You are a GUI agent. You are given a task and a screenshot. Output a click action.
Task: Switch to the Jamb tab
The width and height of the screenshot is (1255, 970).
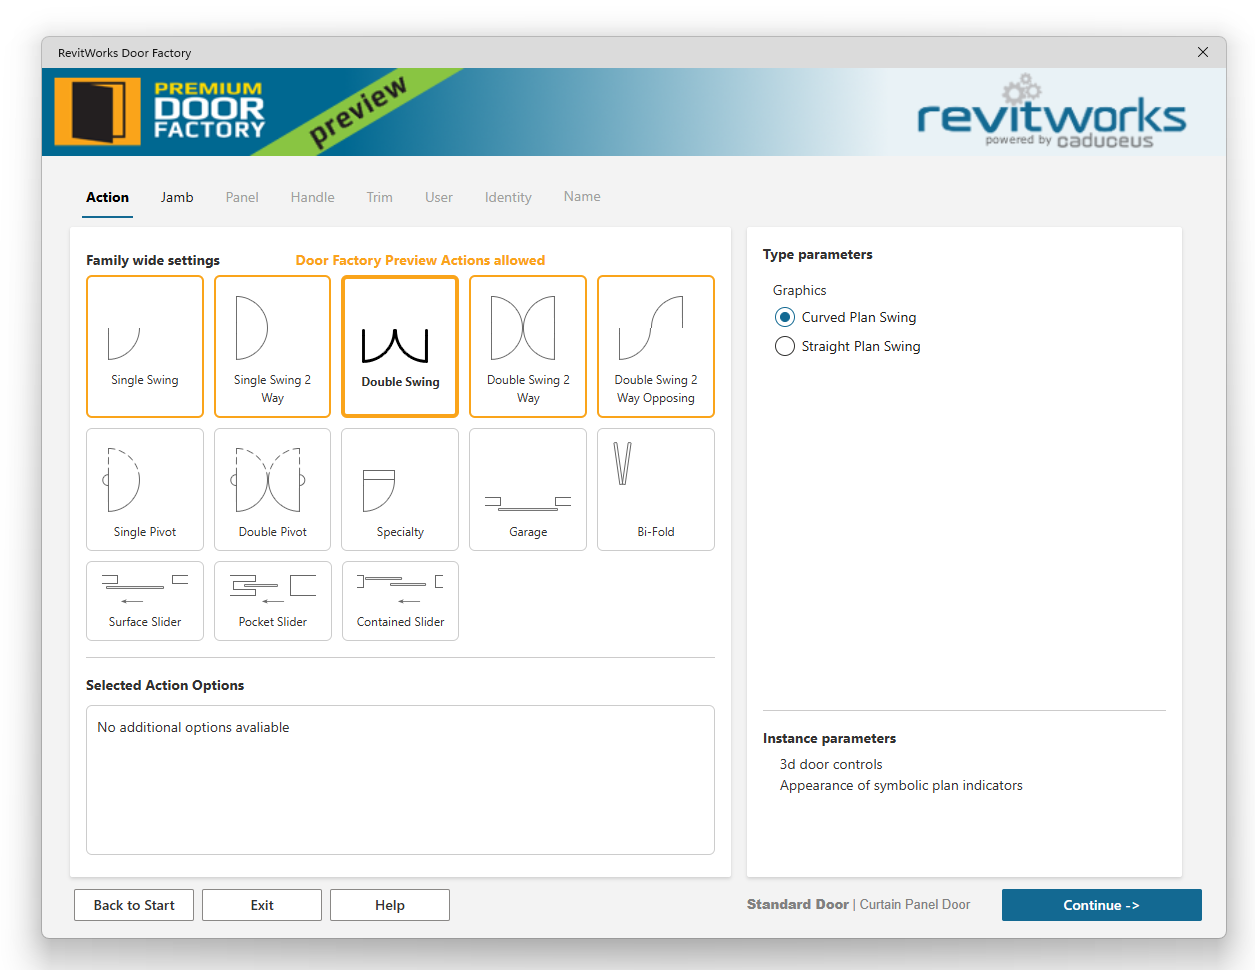coord(177,197)
